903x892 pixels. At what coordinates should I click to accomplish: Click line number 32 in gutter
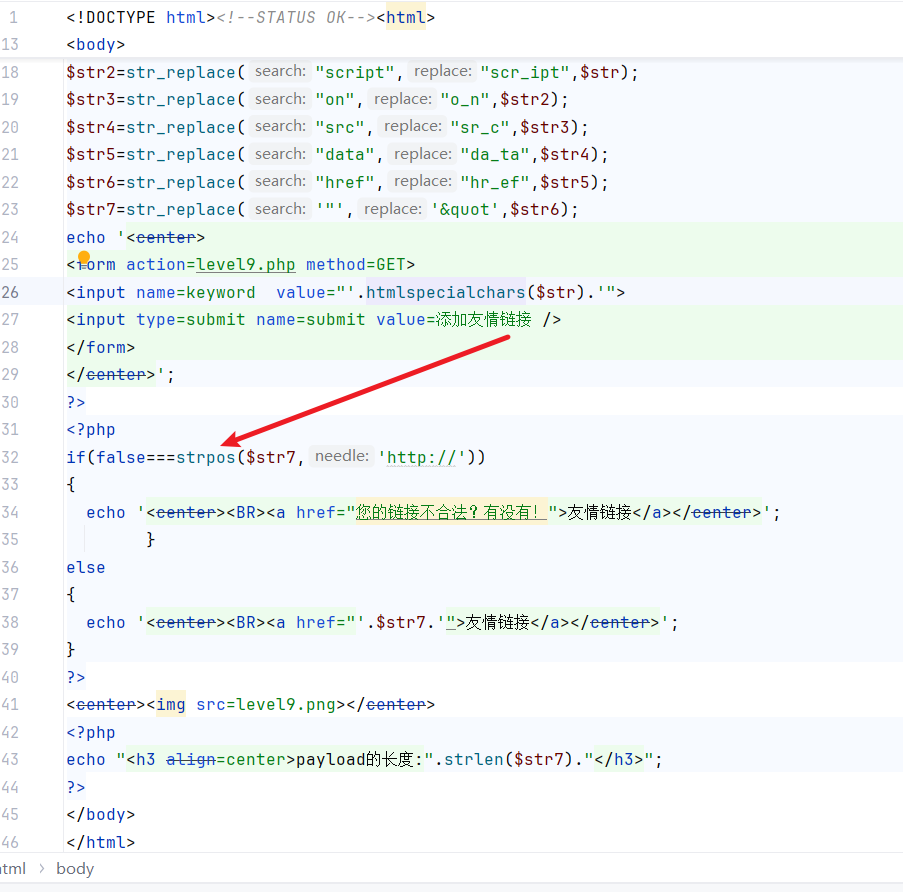pos(10,457)
